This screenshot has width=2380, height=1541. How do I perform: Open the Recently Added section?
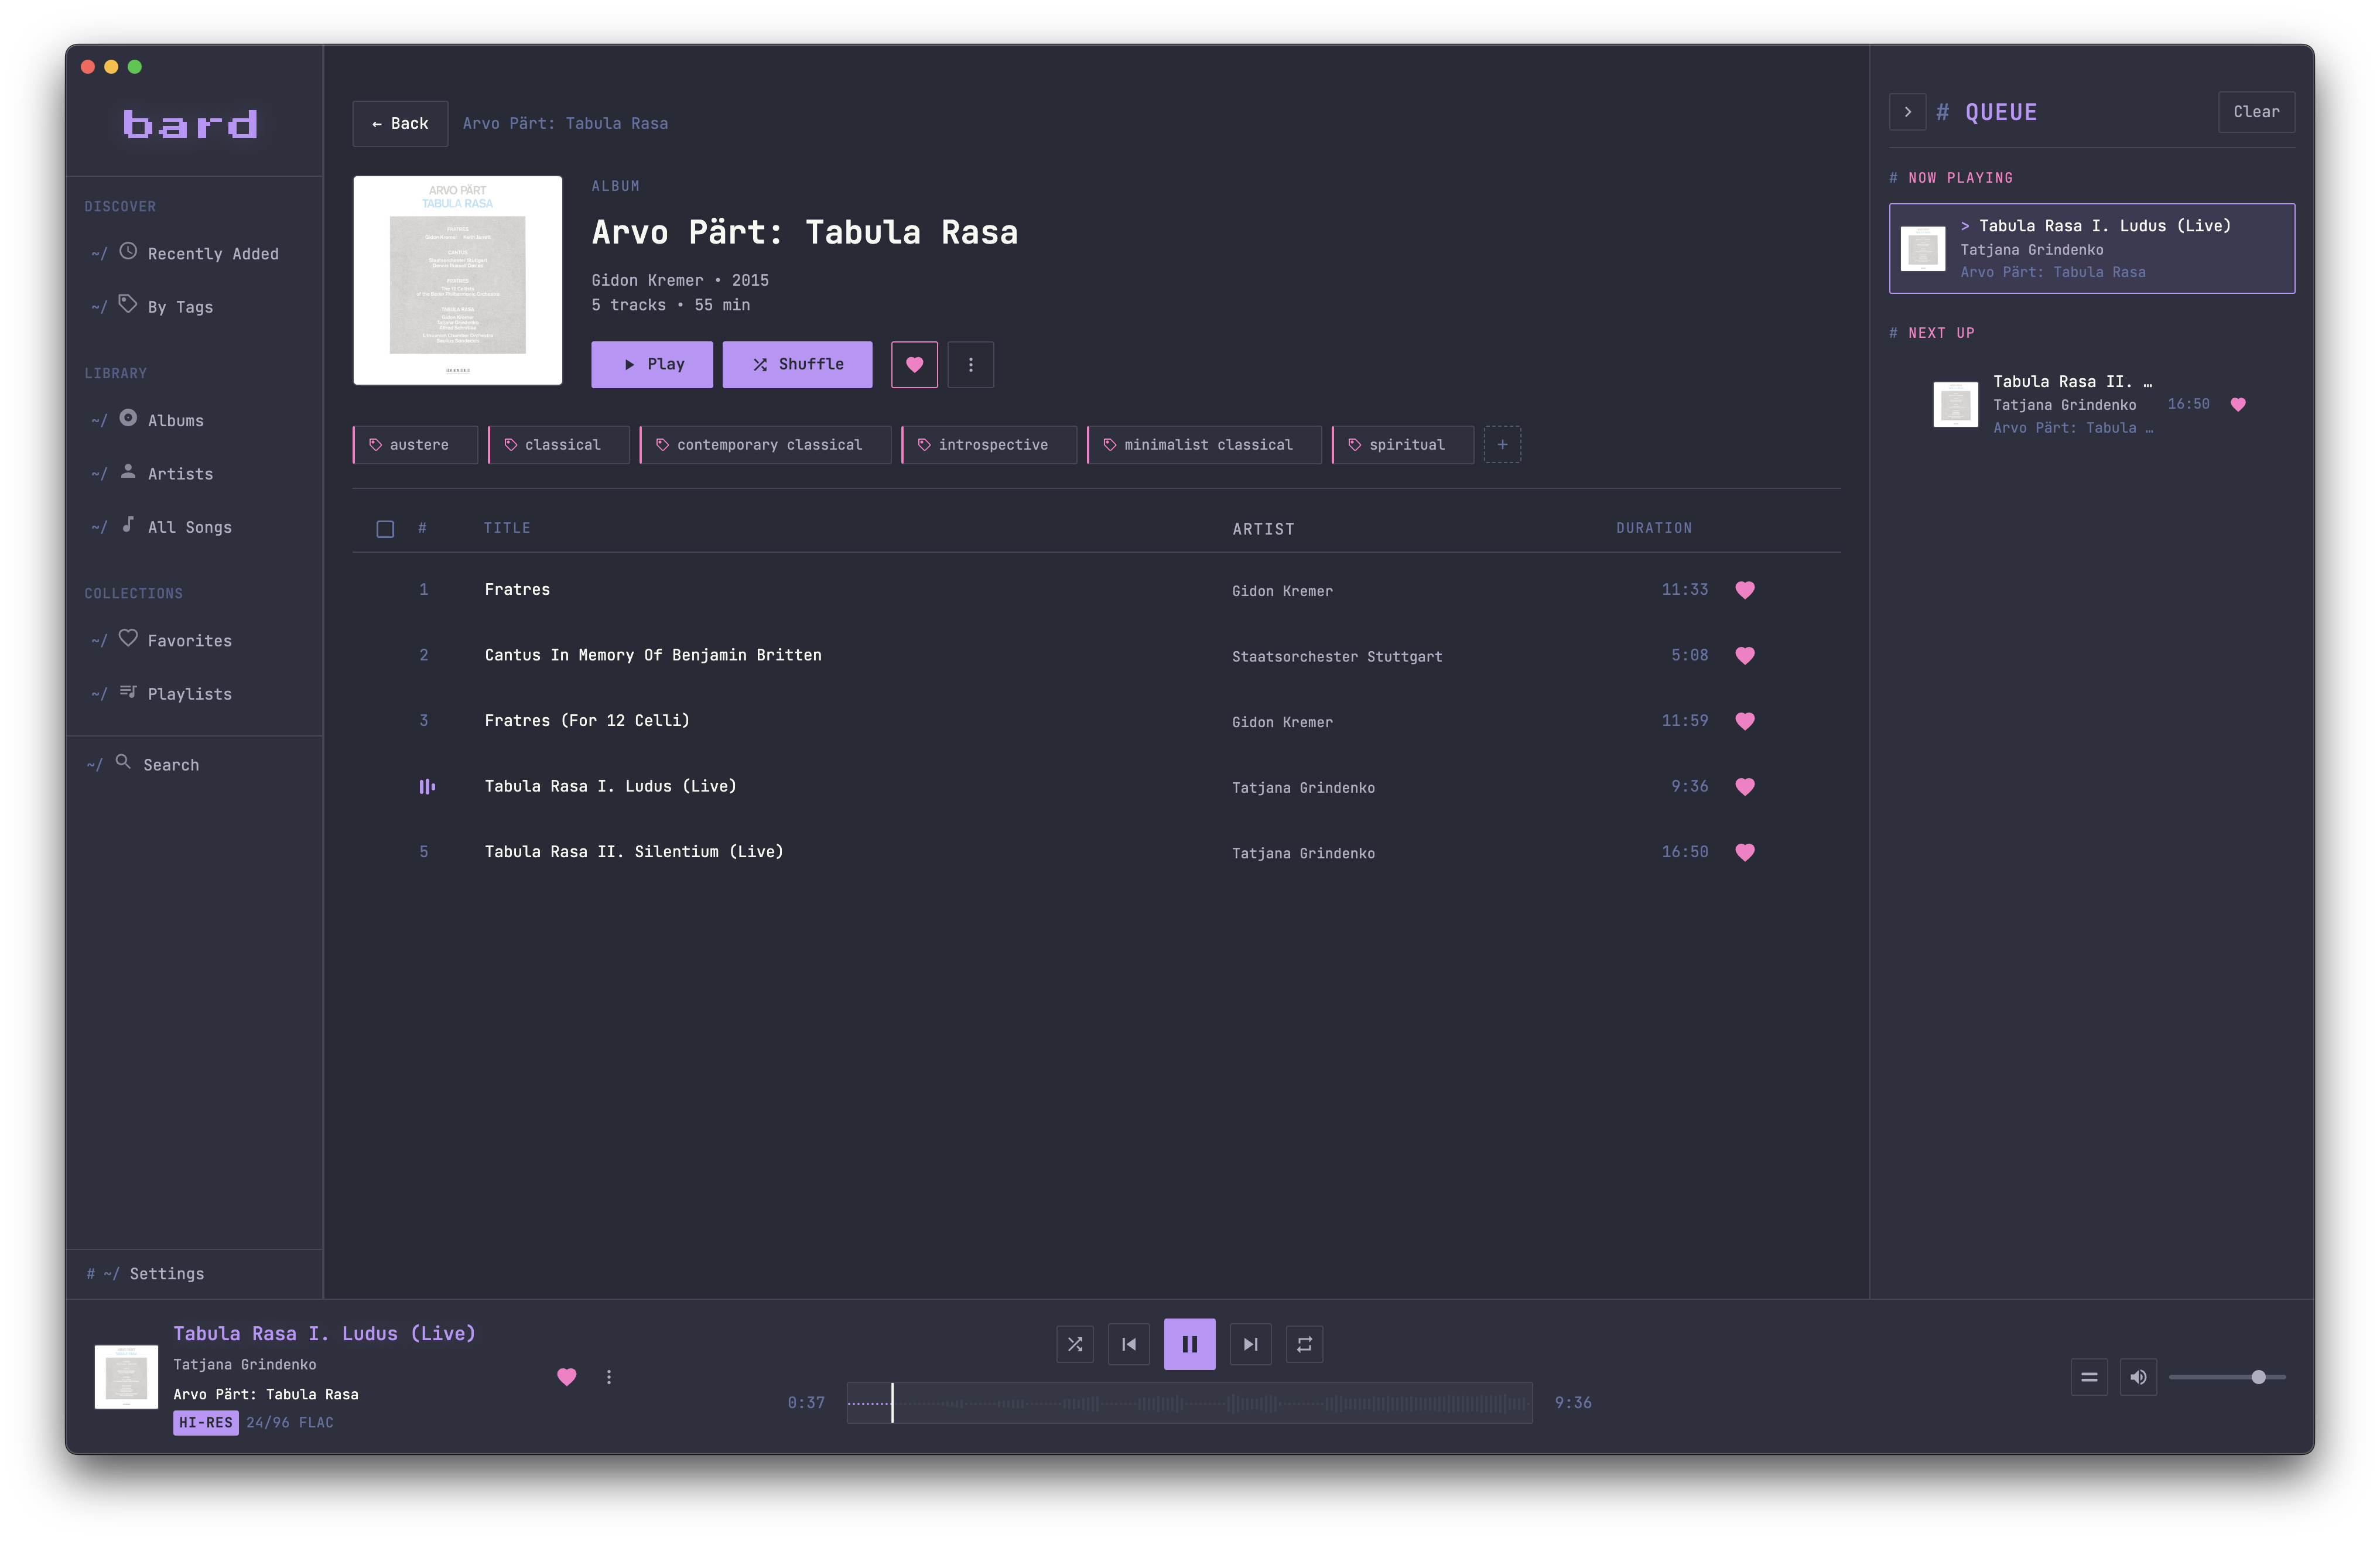tap(212, 253)
